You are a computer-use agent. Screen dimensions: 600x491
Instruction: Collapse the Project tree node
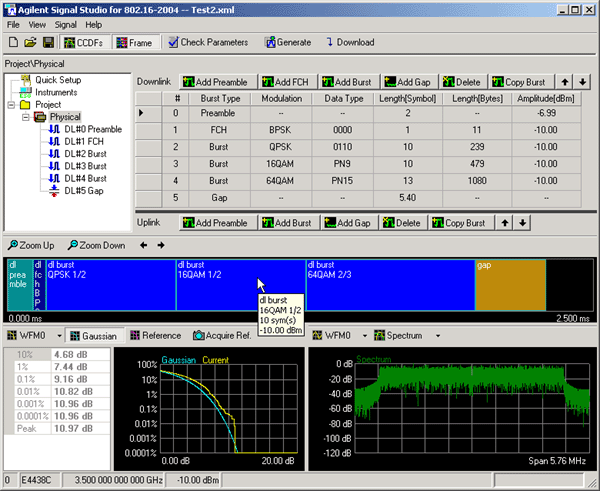11,105
